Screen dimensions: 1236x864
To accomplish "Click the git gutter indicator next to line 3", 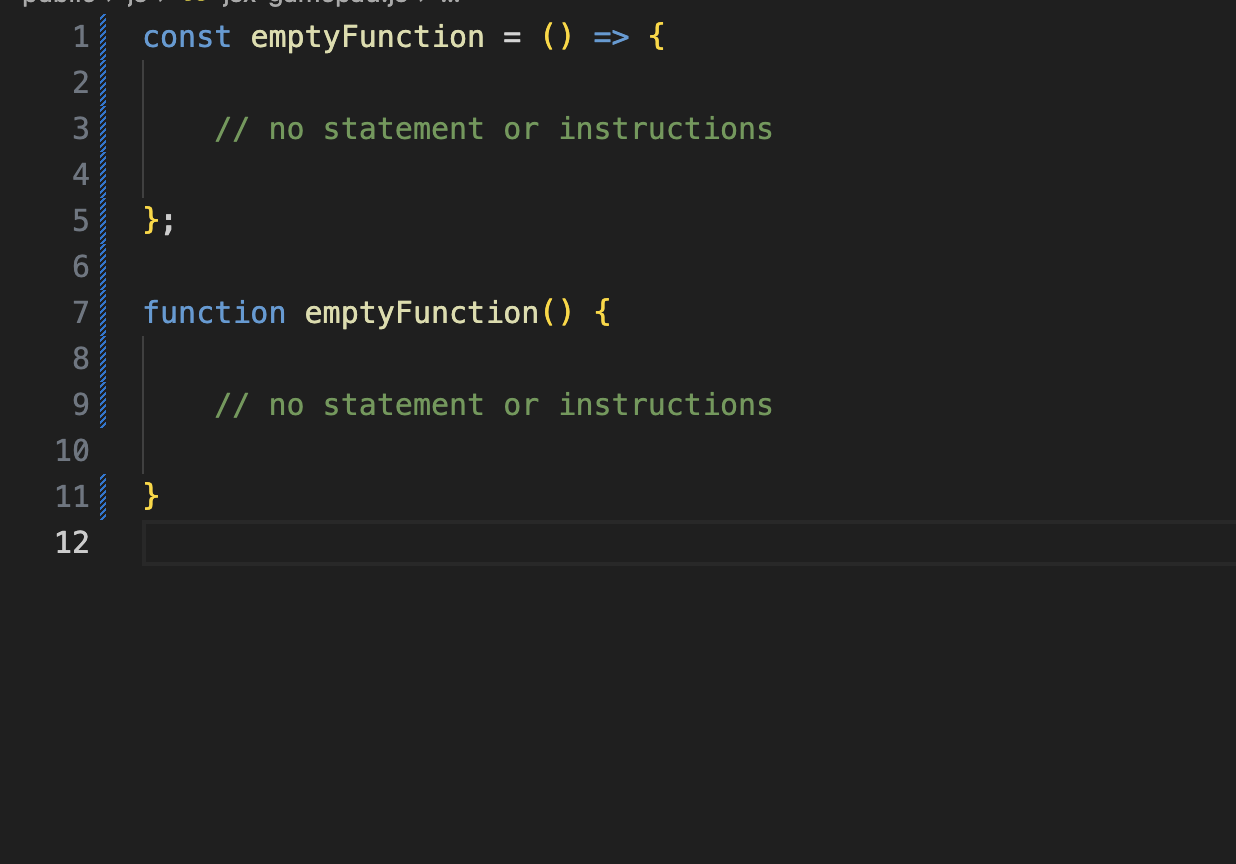I will coord(102,128).
